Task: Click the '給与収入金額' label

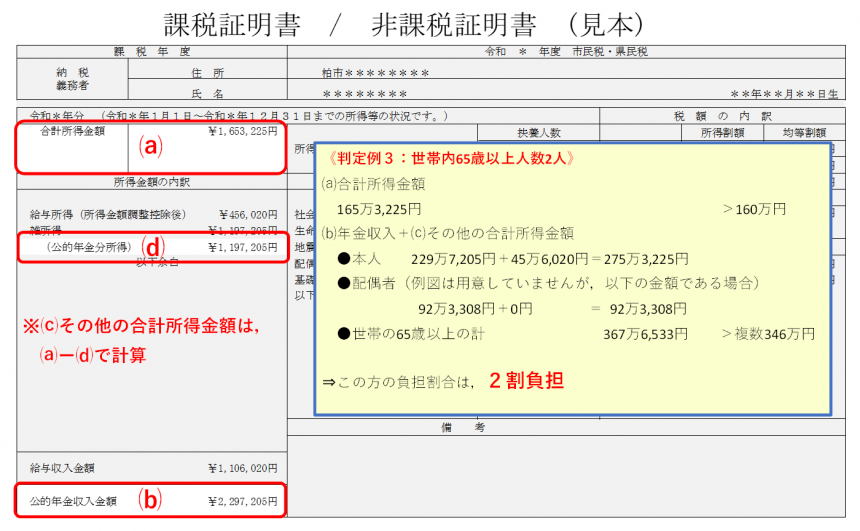Action: tap(62, 468)
